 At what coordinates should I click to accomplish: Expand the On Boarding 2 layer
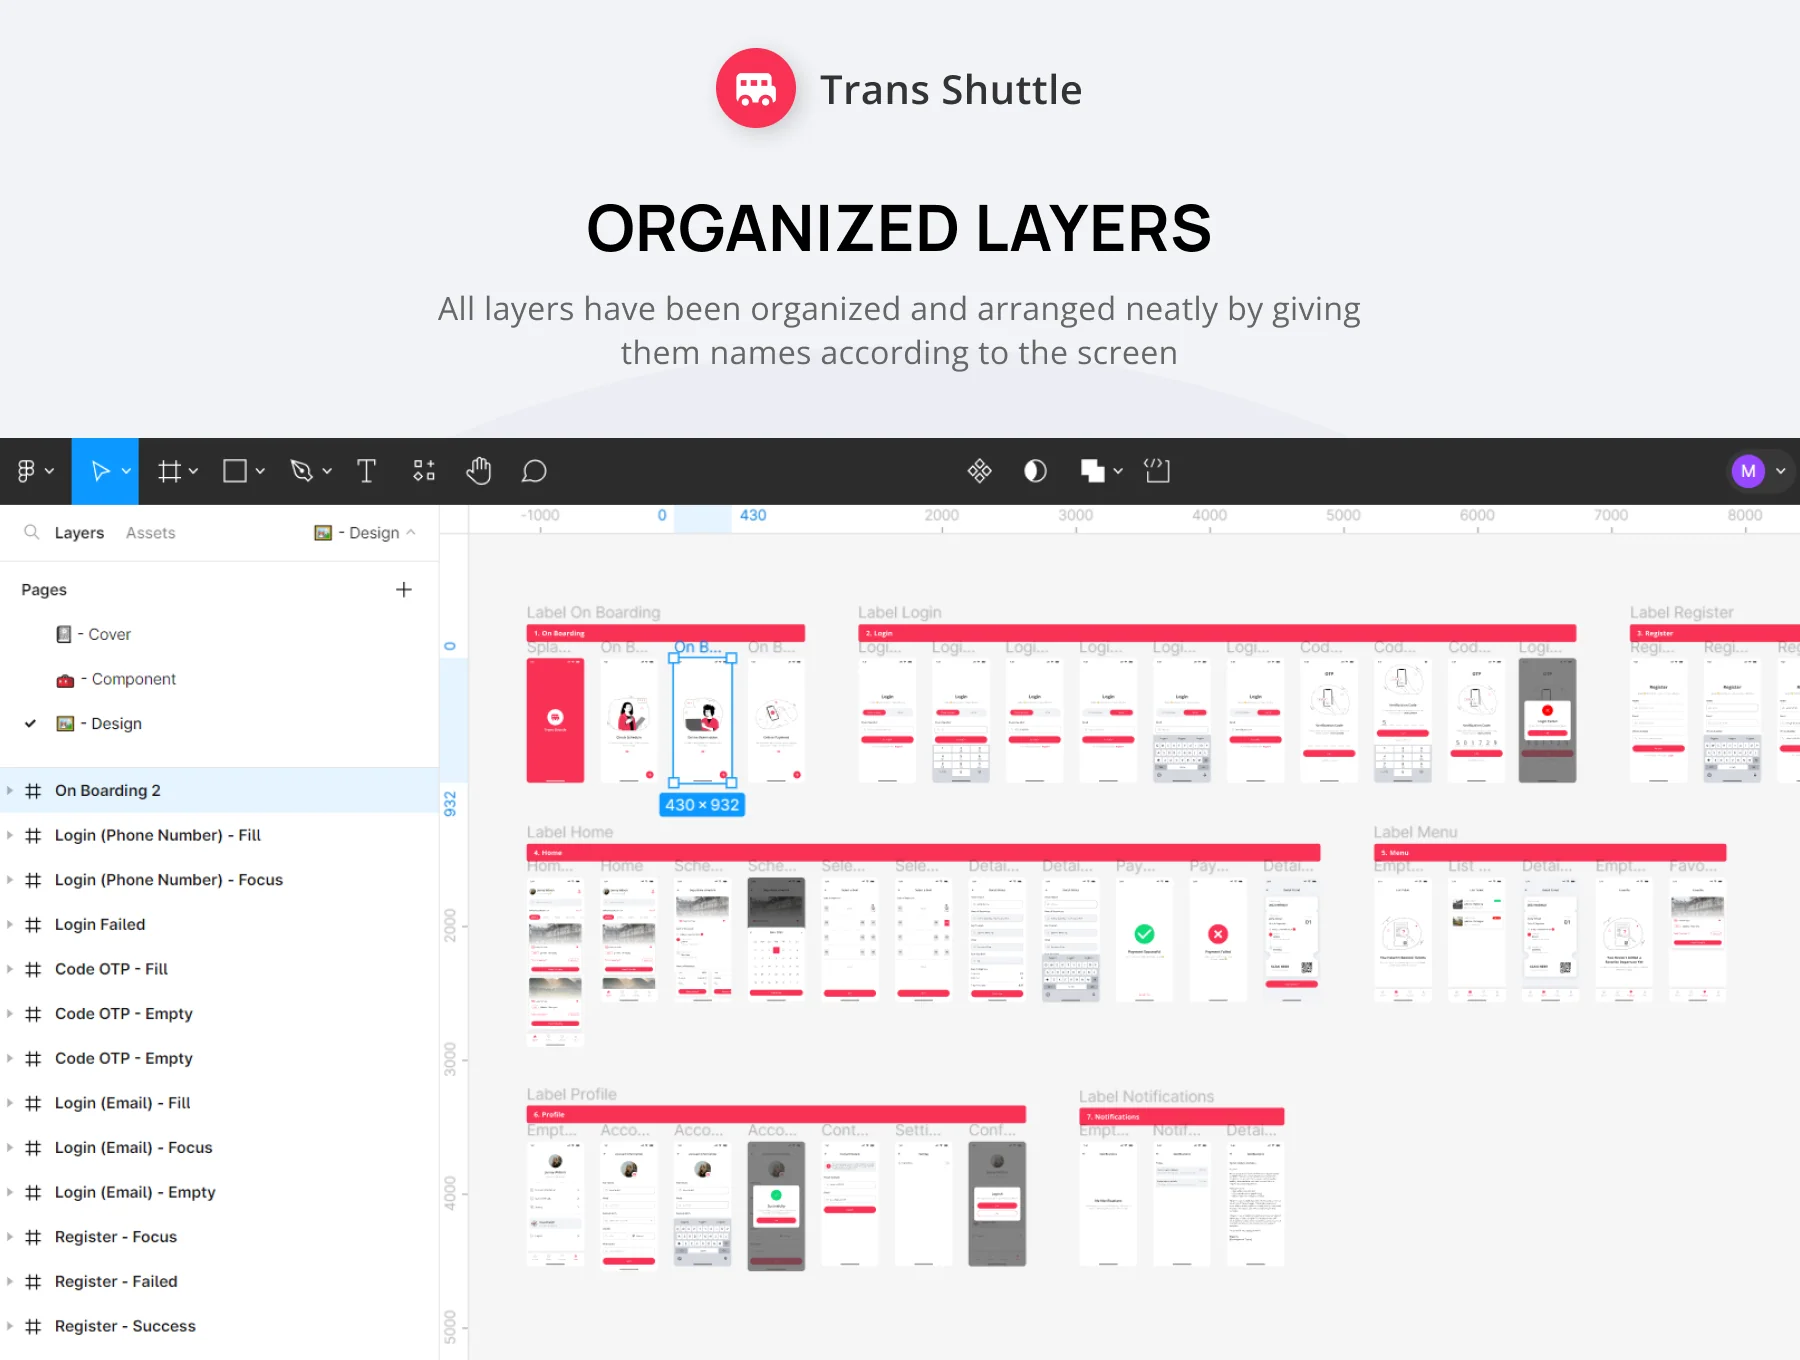tap(10, 791)
